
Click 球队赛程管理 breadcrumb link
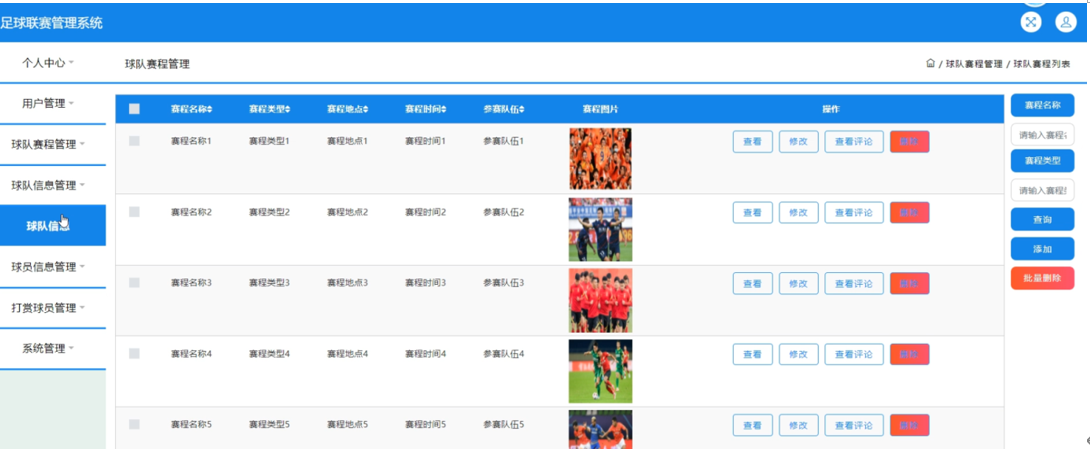(974, 64)
